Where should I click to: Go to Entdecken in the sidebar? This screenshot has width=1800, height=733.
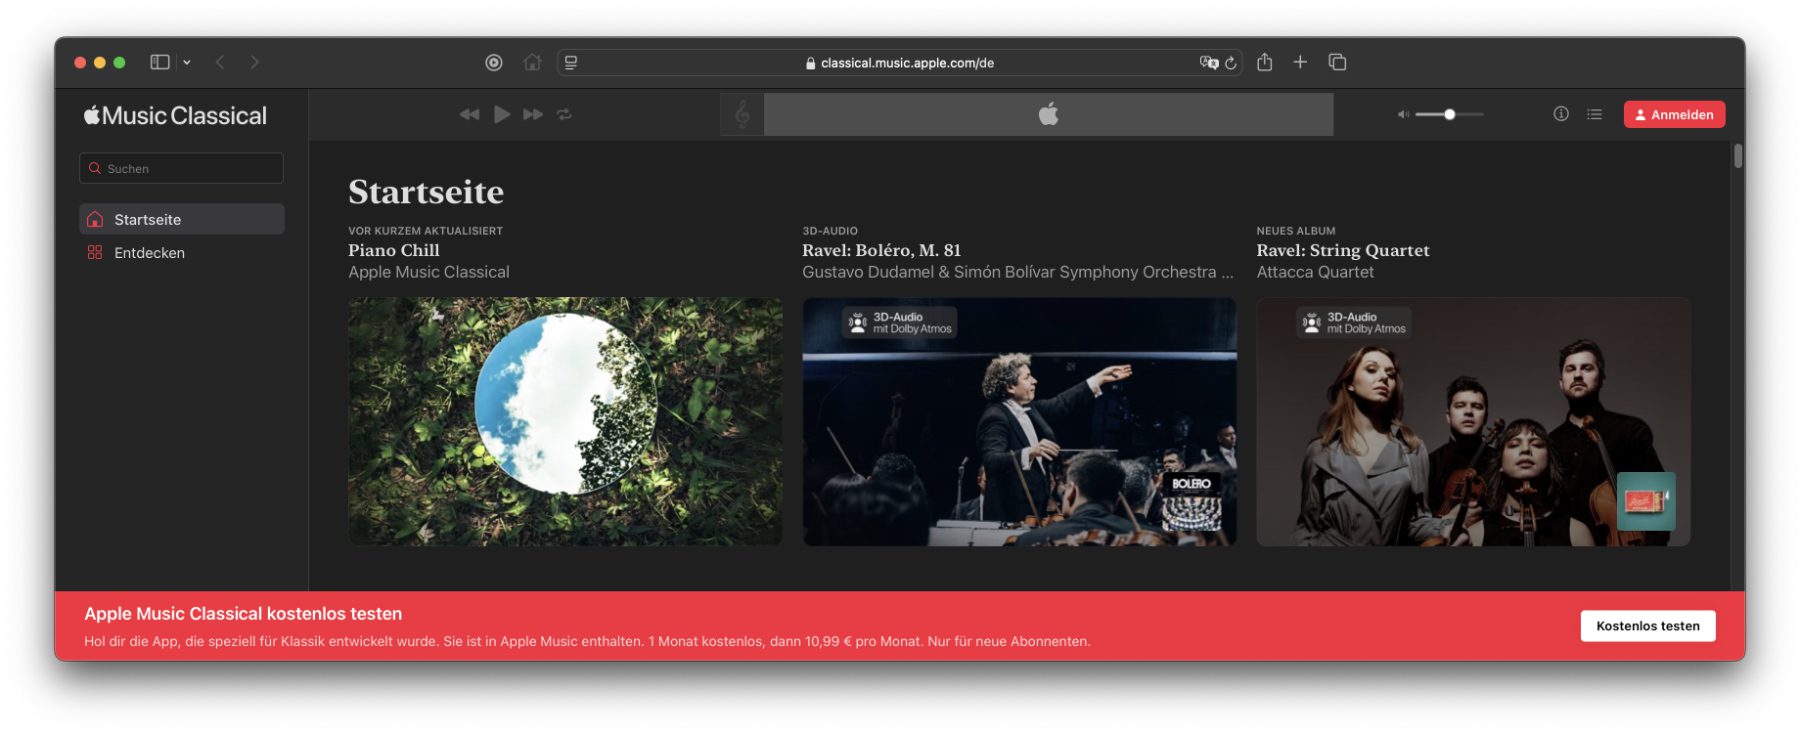[x=149, y=253]
